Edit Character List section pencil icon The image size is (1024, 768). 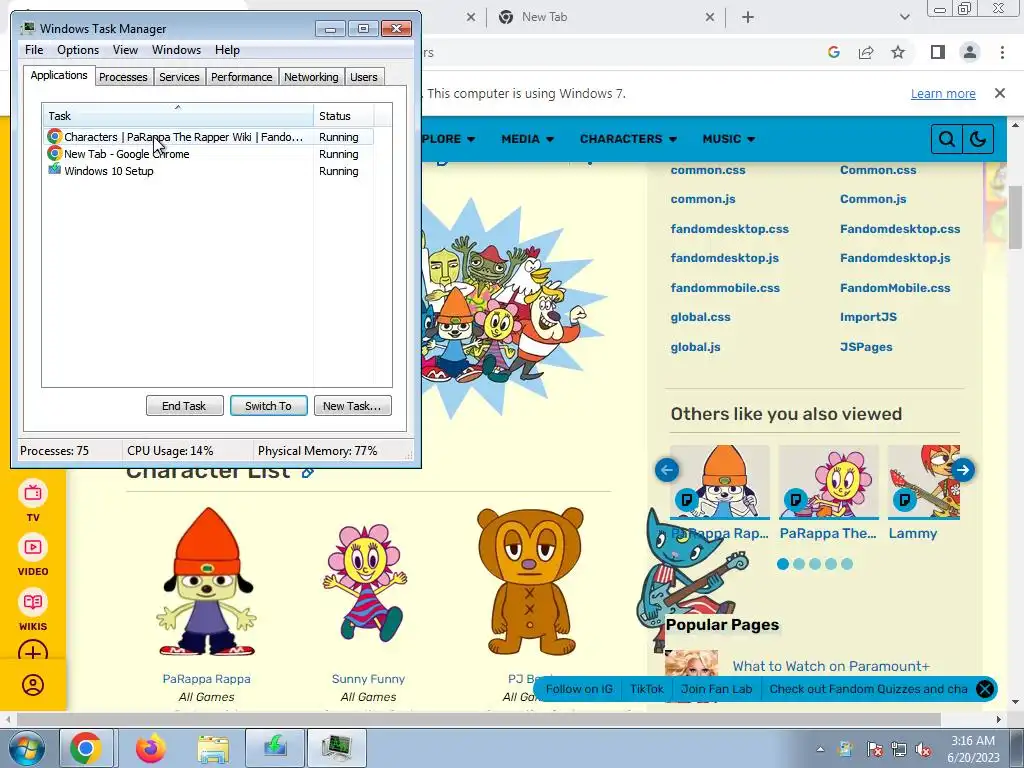coord(308,472)
